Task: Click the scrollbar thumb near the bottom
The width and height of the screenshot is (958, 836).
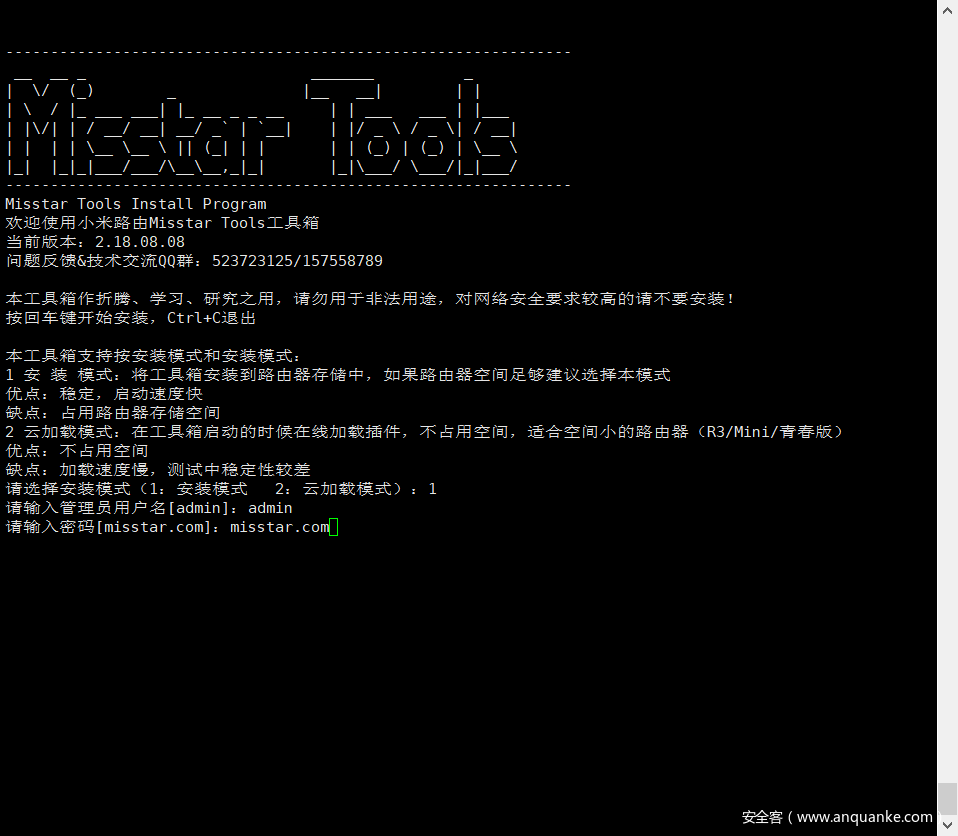Action: click(947, 799)
